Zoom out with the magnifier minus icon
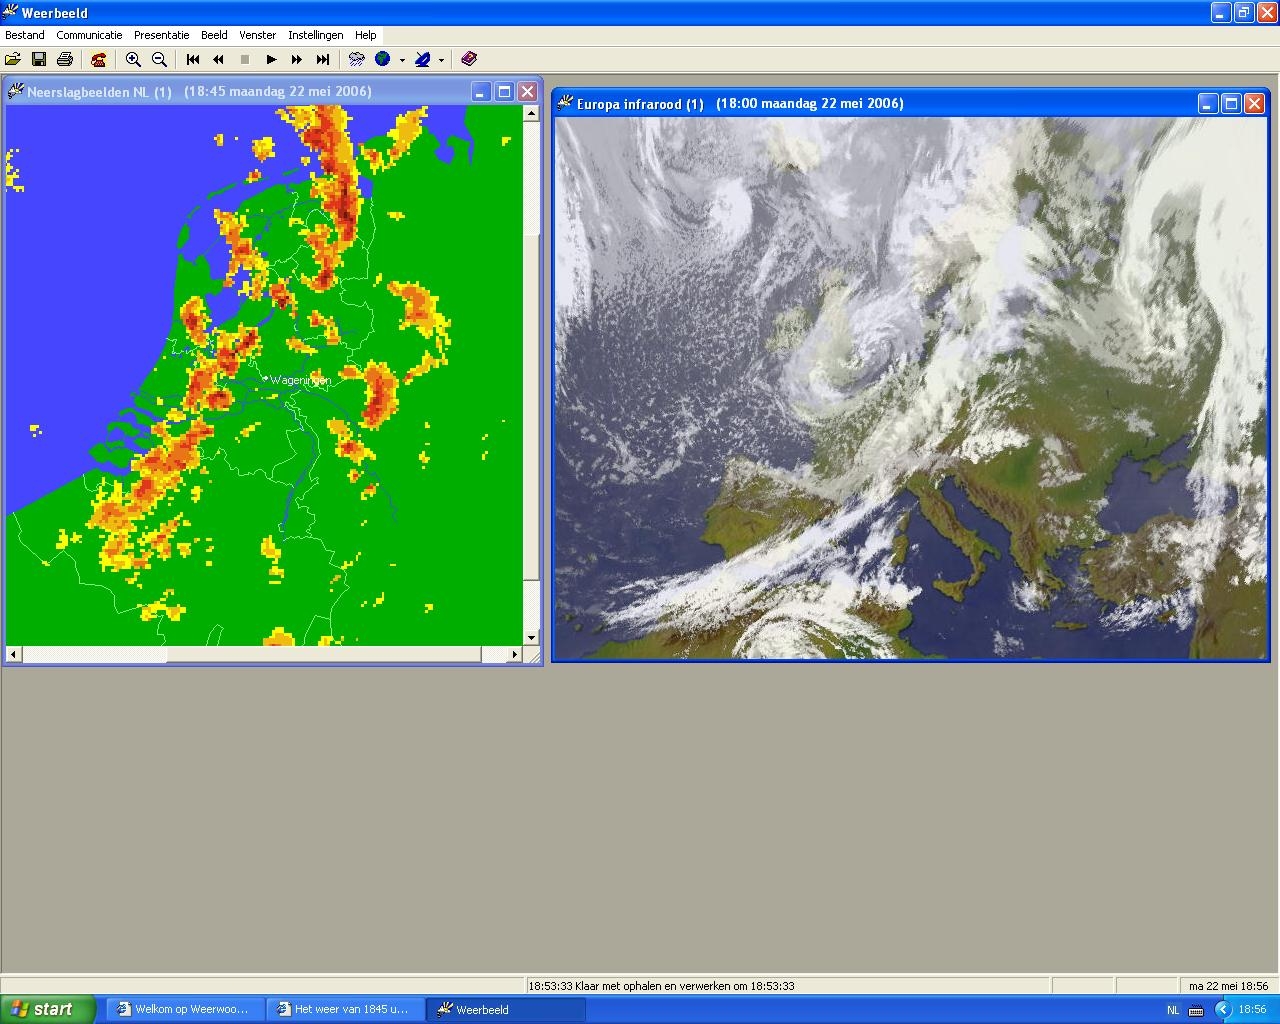This screenshot has height=1024, width=1280. [x=159, y=60]
